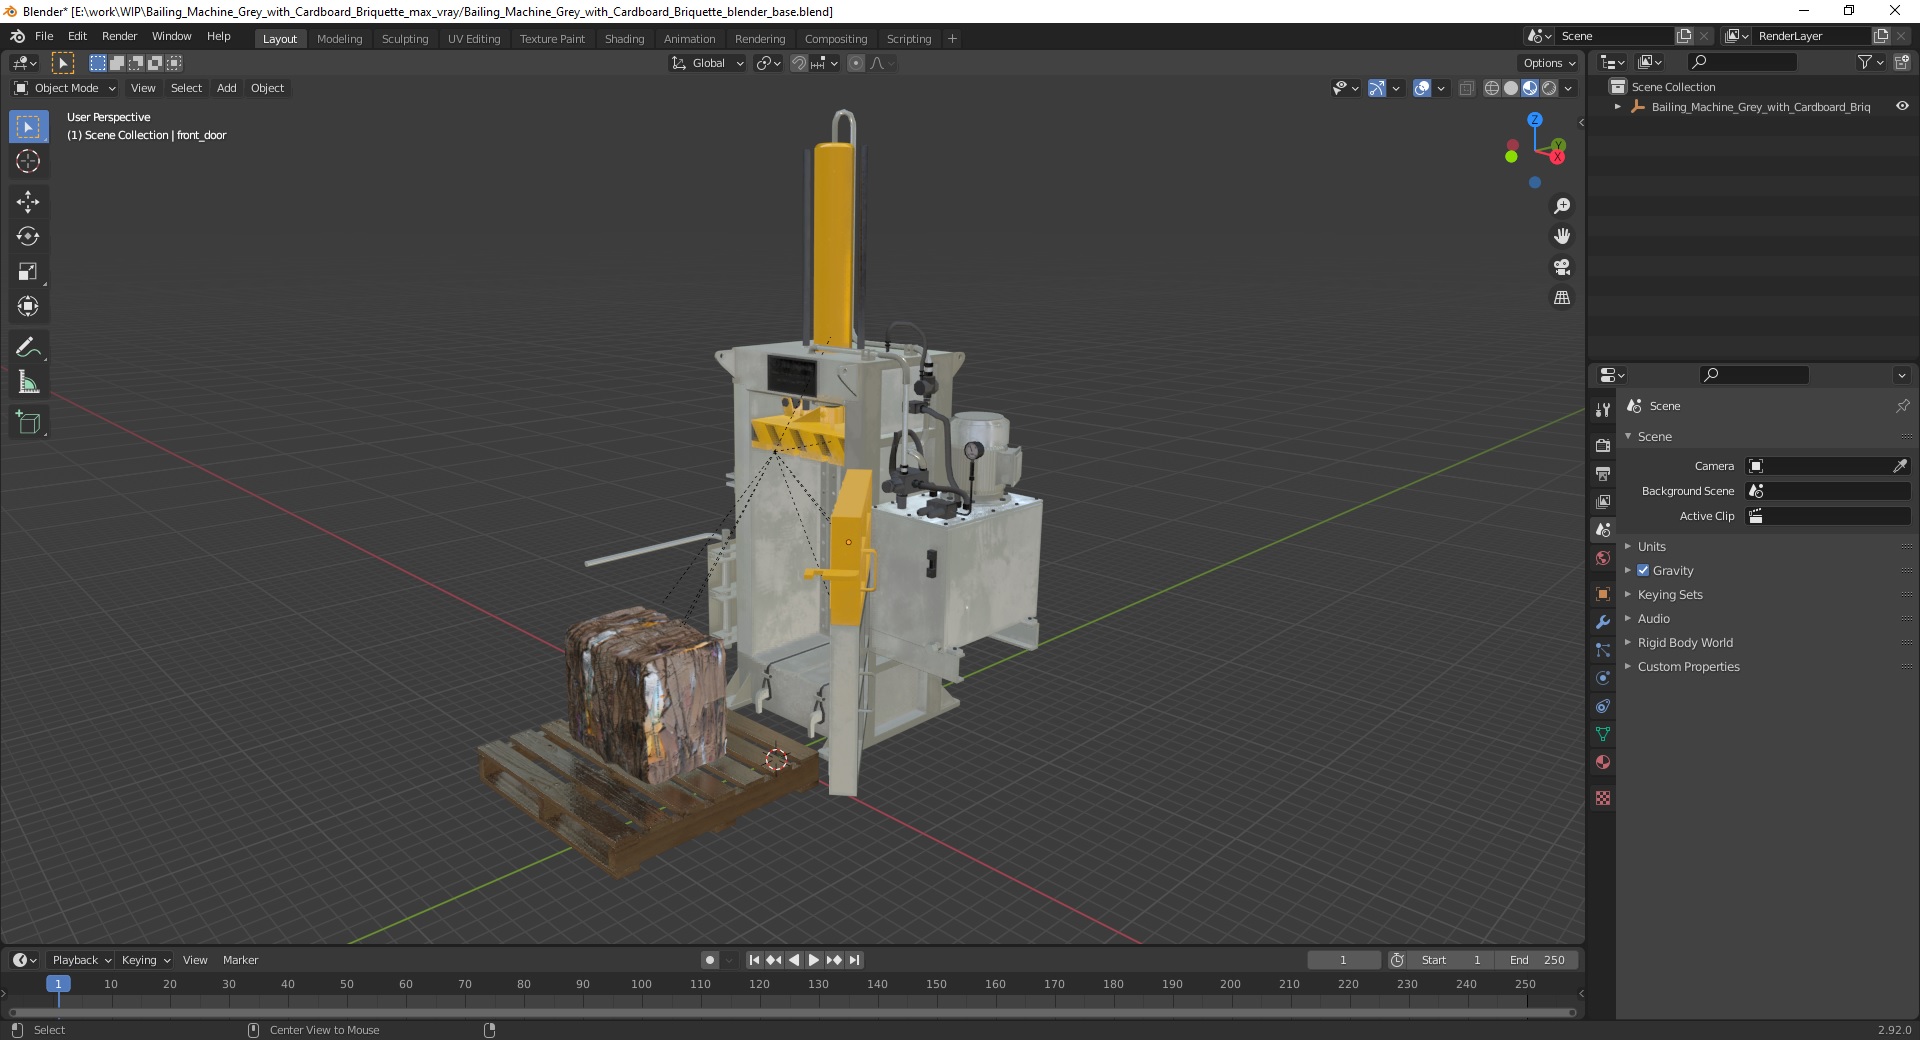The width and height of the screenshot is (1920, 1040).
Task: Expand the Units panel
Action: coord(1651,546)
